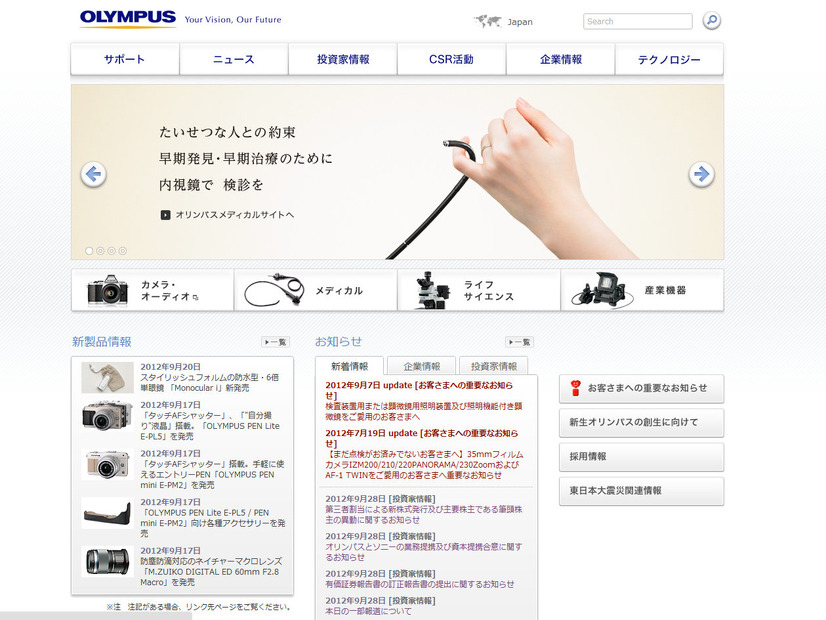Click the search magnifier icon

[x=711, y=20]
